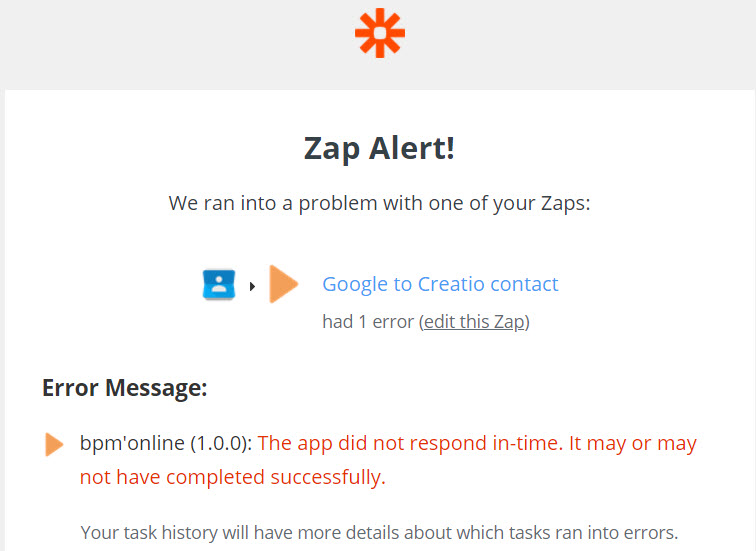This screenshot has height=551, width=756.
Task: Select the 'Zap Alert!' heading
Action: pyautogui.click(x=379, y=148)
